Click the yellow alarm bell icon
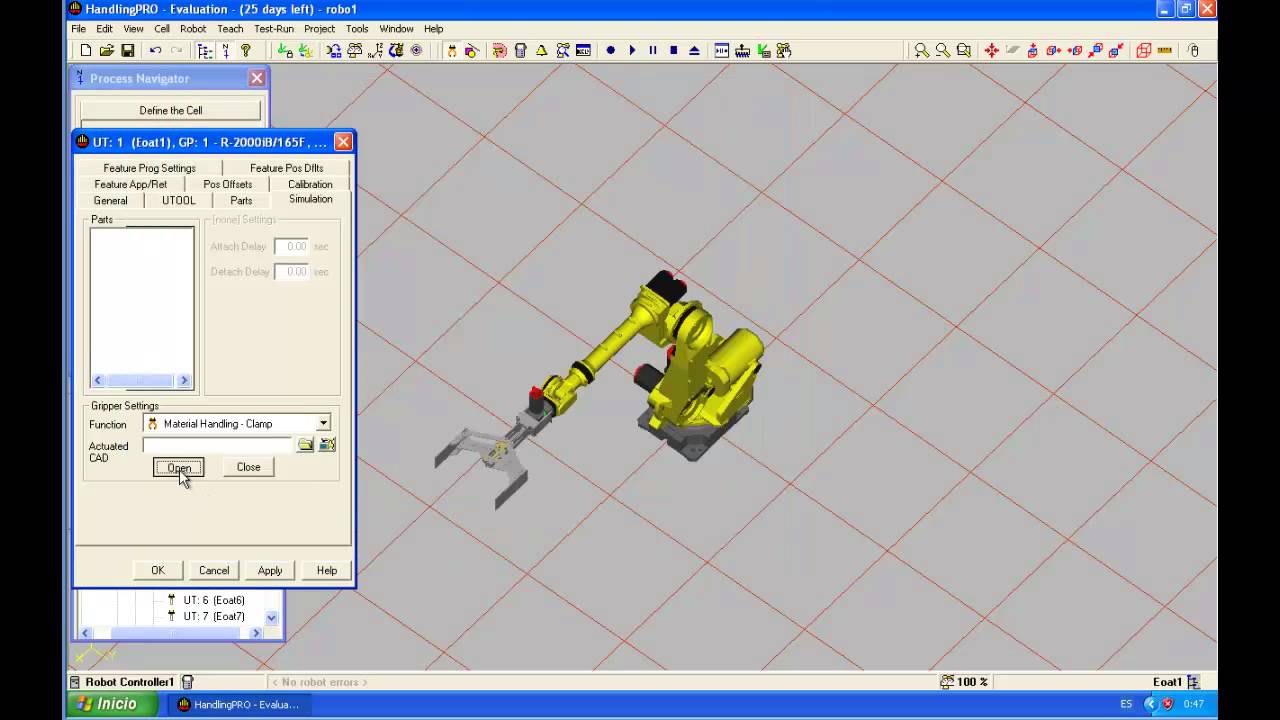The height and width of the screenshot is (720, 1280). (540, 50)
